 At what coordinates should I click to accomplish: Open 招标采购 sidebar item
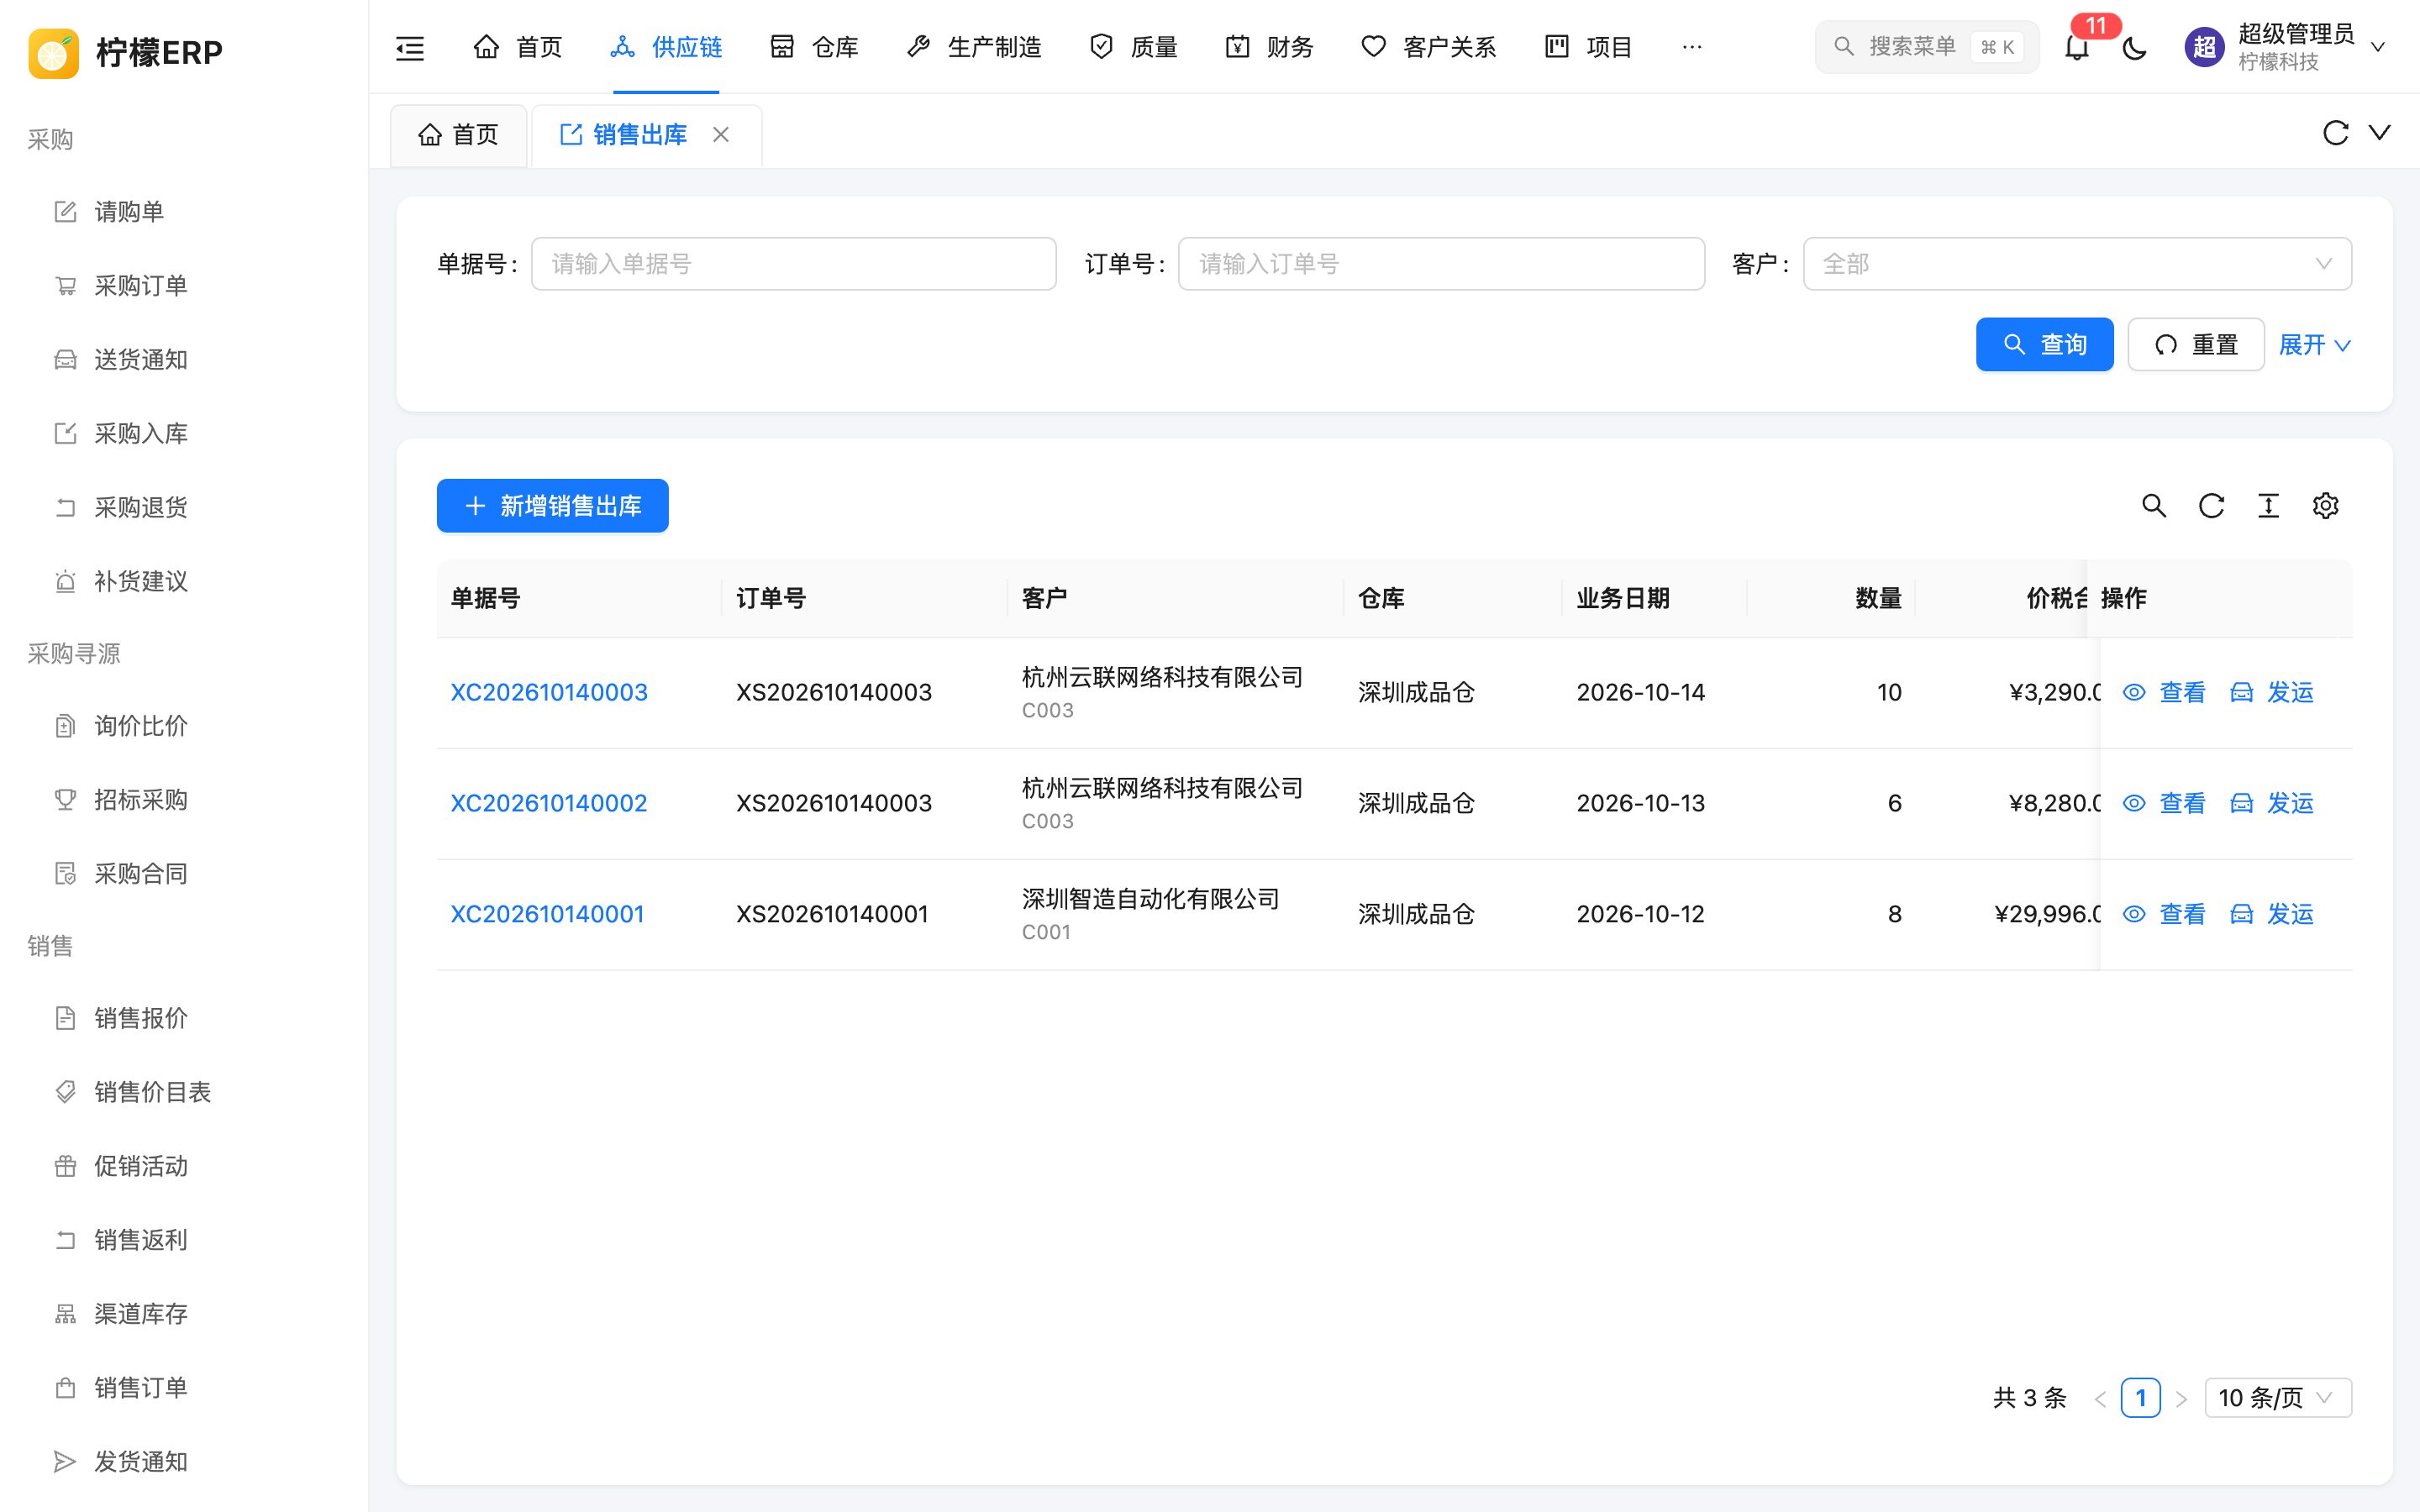(184, 800)
